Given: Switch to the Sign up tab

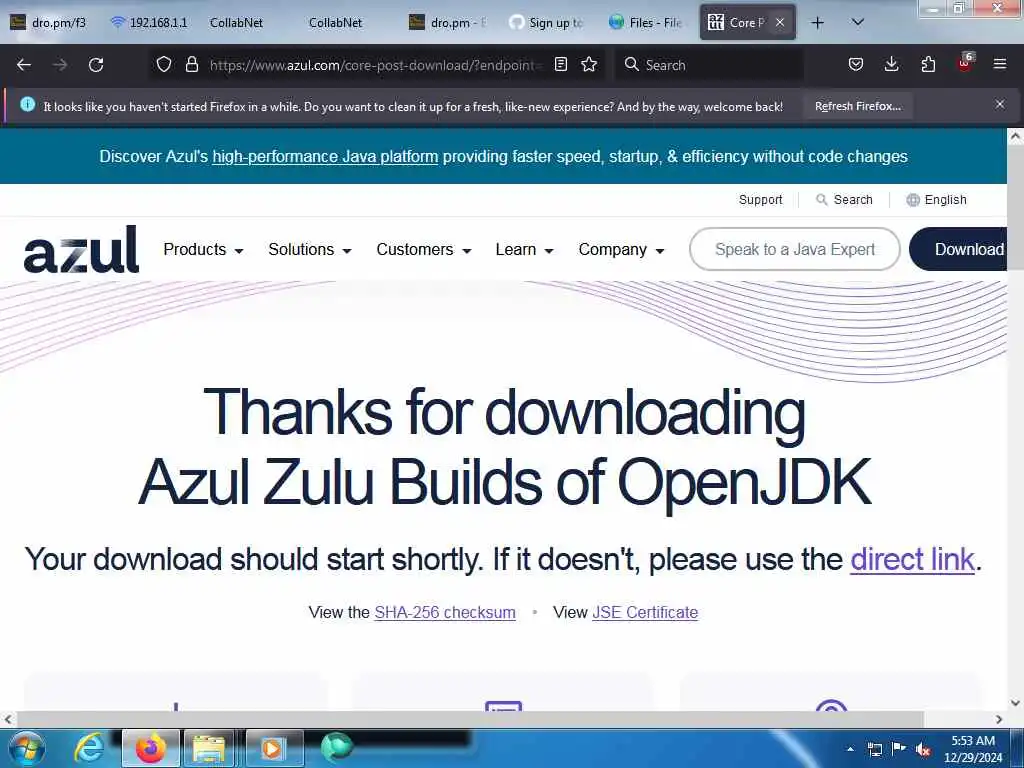Looking at the screenshot, I should (x=547, y=23).
